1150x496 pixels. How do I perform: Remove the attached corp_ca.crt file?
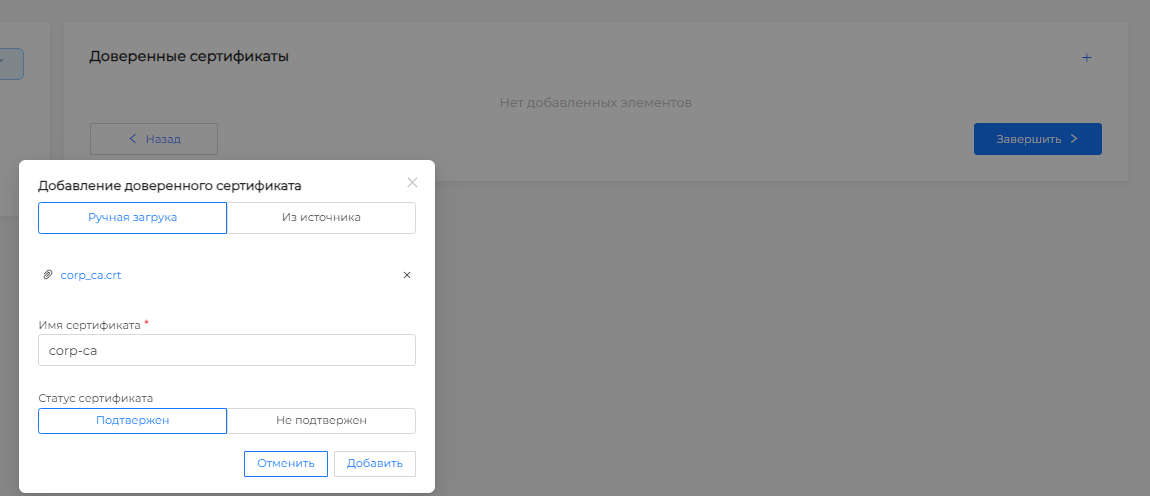[x=406, y=275]
